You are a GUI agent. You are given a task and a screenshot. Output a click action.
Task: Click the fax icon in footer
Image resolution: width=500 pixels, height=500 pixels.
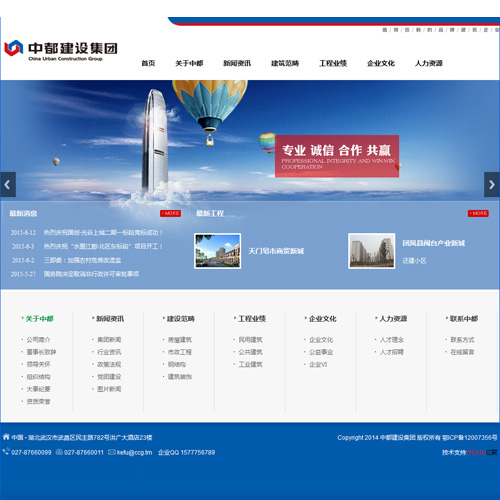59,452
